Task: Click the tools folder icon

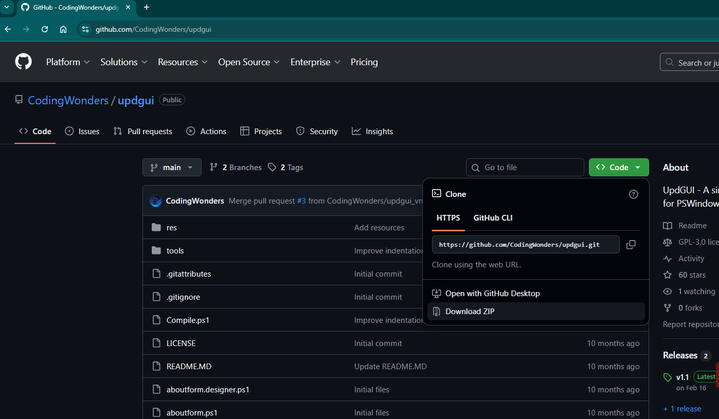Action: click(156, 250)
